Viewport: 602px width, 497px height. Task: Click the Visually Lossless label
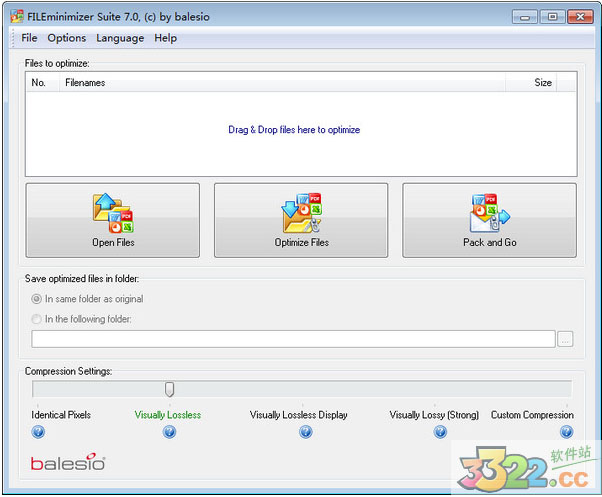pyautogui.click(x=168, y=415)
